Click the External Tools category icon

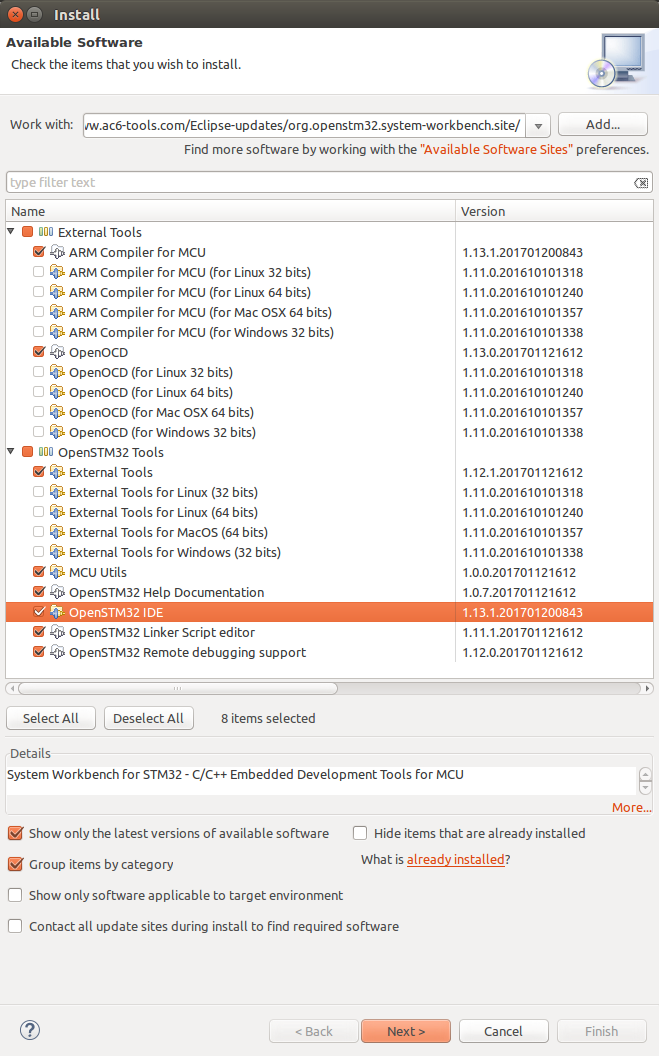click(x=46, y=232)
